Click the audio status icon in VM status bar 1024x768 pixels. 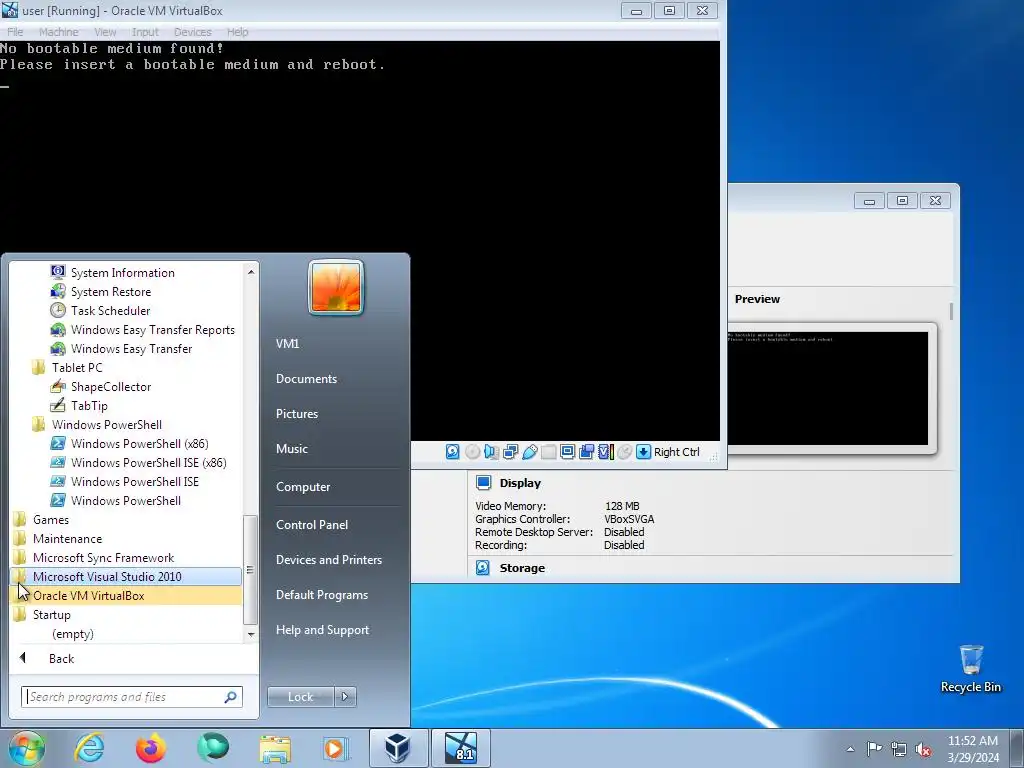[491, 452]
